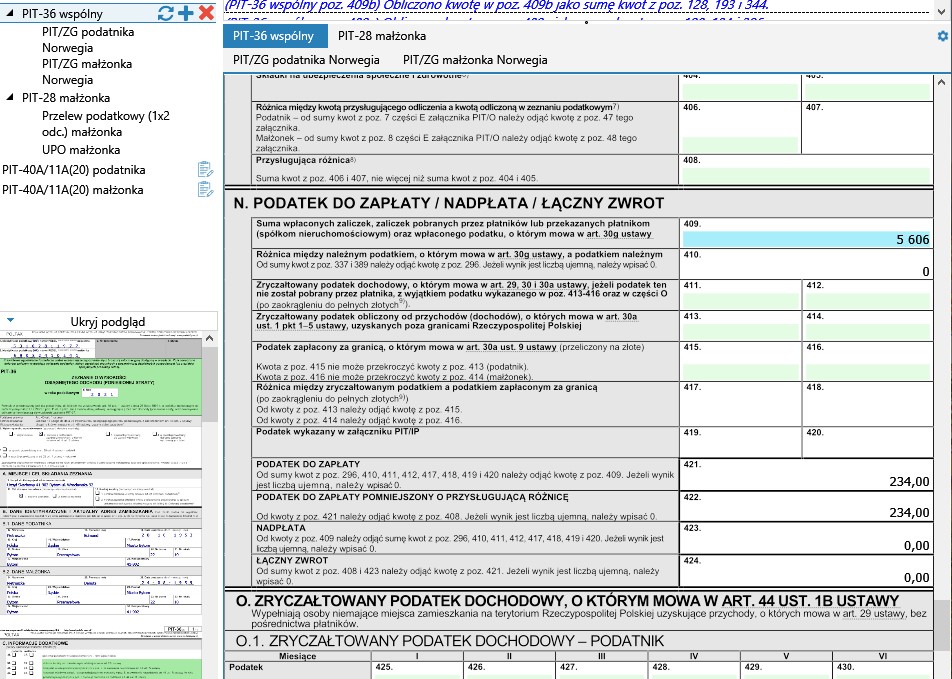Select UPO małżonka in the document tree
This screenshot has height=679, width=952.
(x=81, y=149)
